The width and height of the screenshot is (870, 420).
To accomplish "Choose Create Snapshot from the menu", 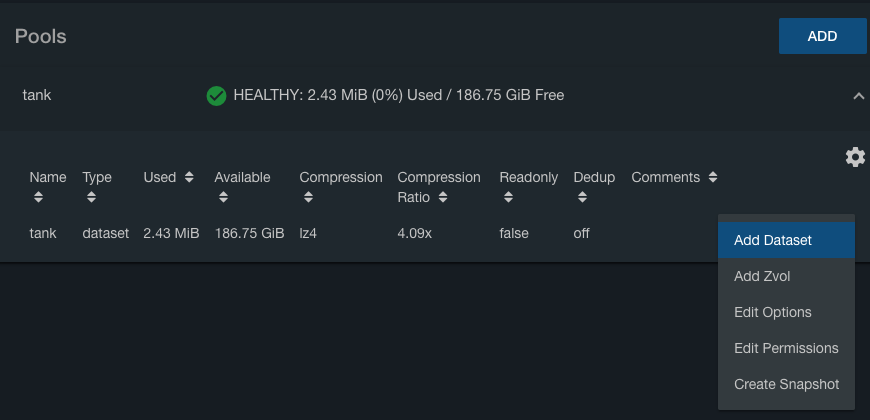I will (786, 384).
